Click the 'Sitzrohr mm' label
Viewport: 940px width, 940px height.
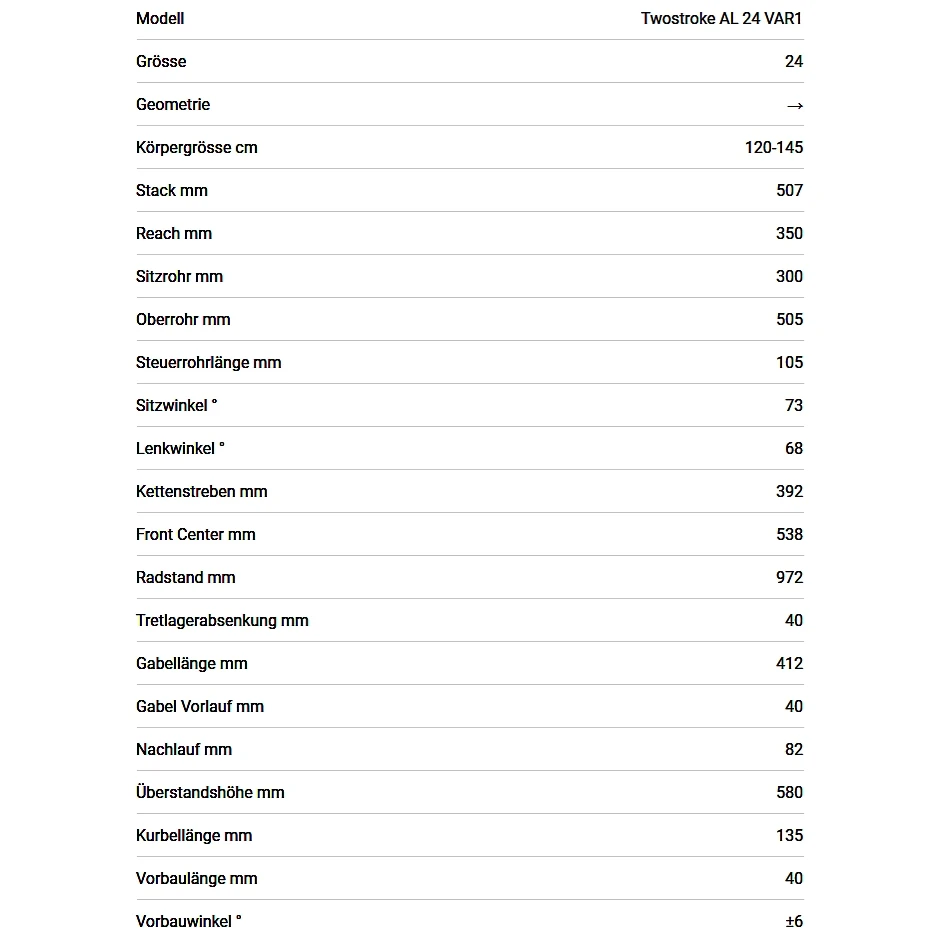pos(179,276)
